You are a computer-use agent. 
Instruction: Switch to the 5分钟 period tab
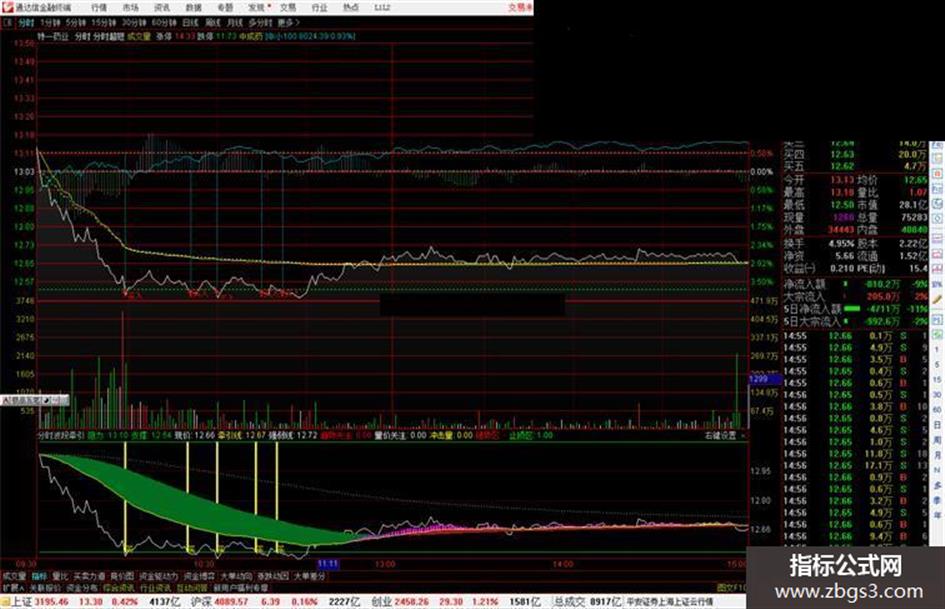pos(76,23)
